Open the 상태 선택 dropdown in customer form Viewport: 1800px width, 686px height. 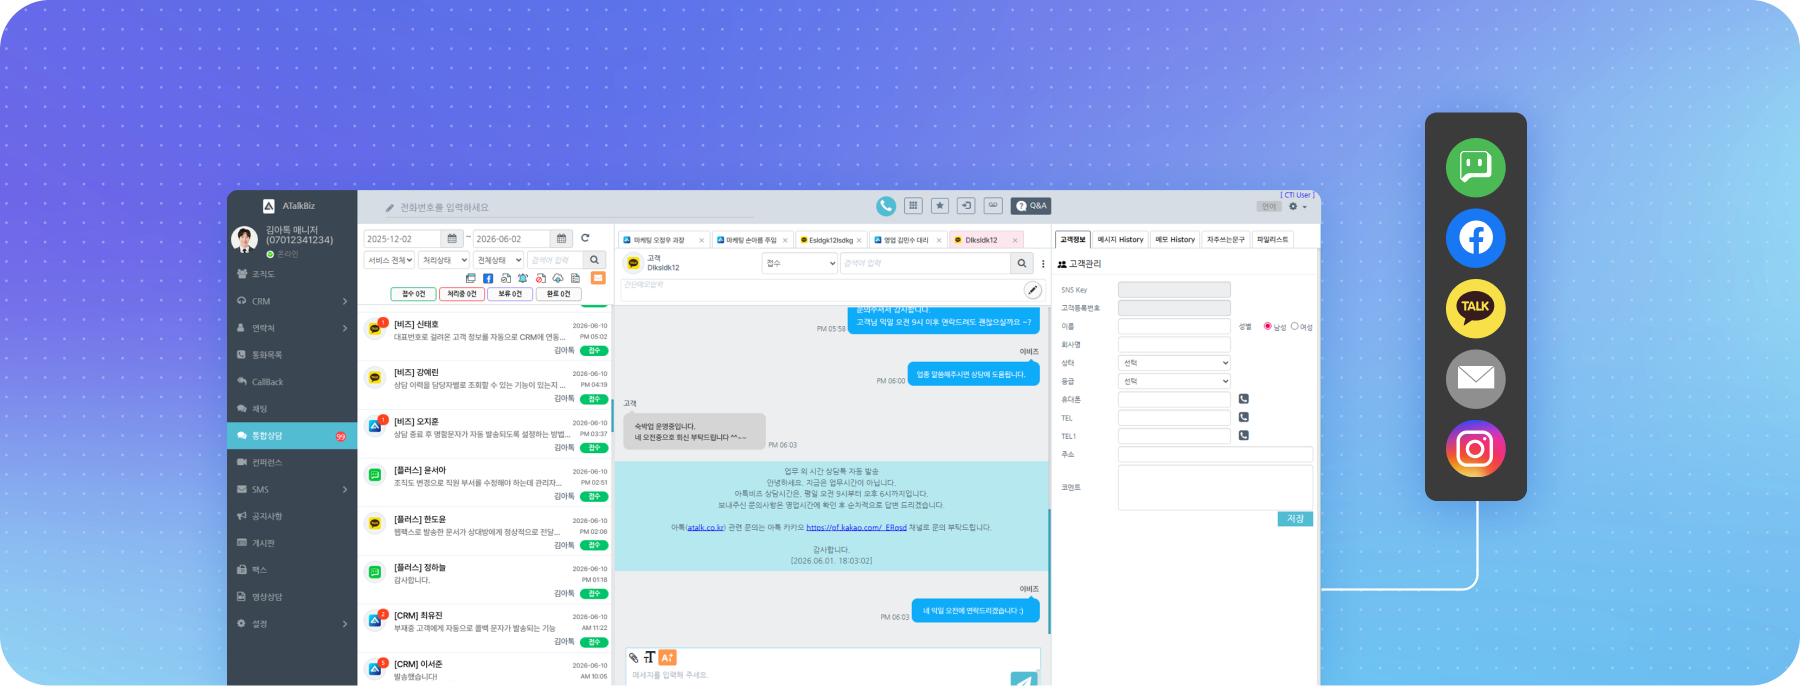(x=1174, y=363)
